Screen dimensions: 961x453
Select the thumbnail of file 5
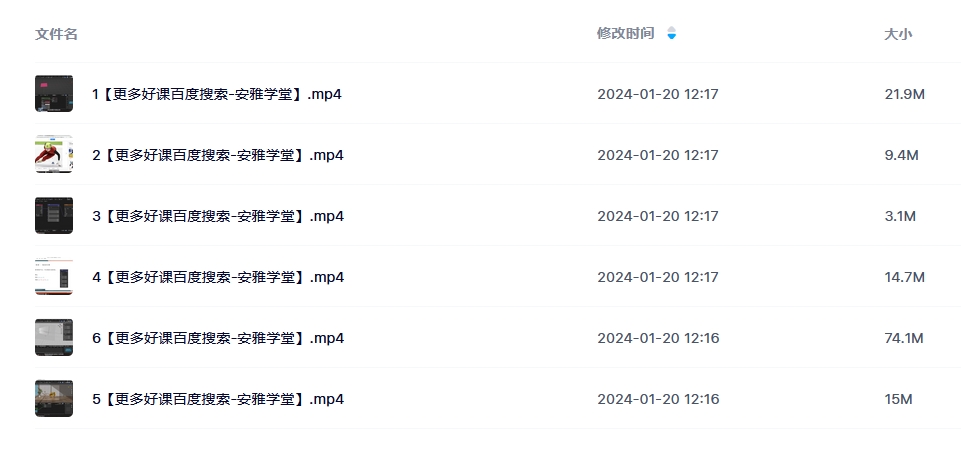click(54, 398)
